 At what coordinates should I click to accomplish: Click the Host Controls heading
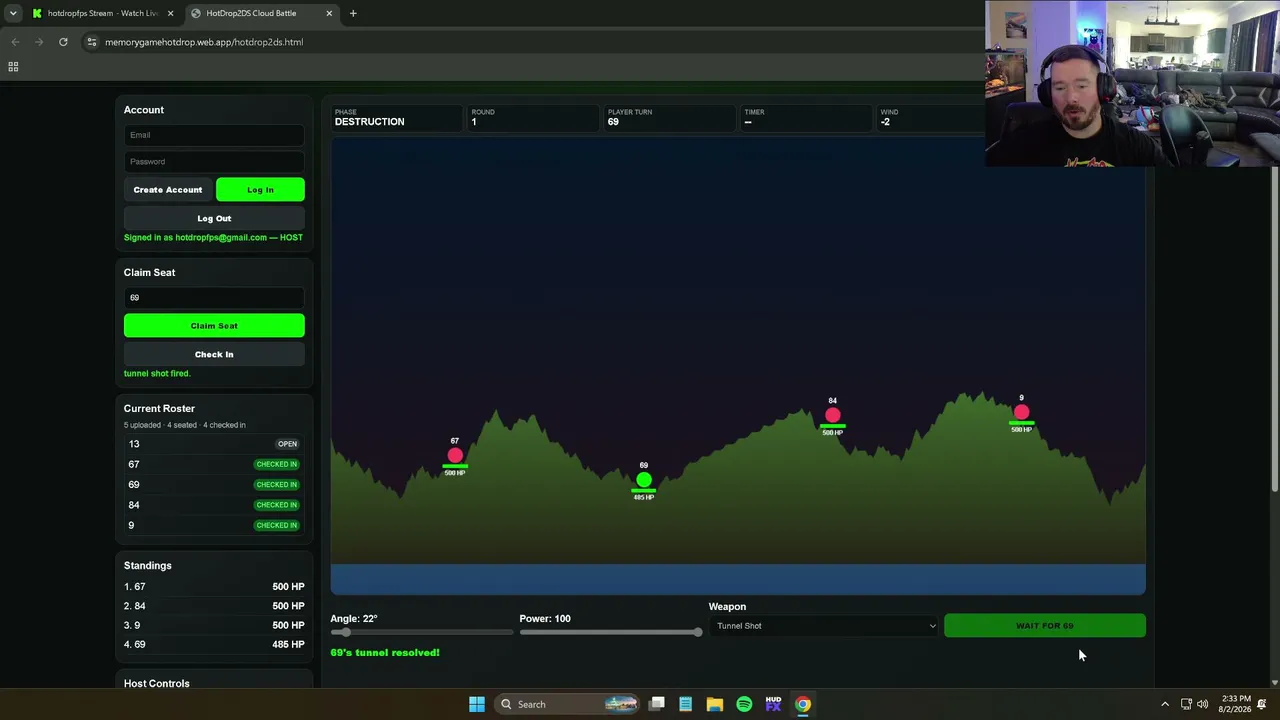click(157, 683)
